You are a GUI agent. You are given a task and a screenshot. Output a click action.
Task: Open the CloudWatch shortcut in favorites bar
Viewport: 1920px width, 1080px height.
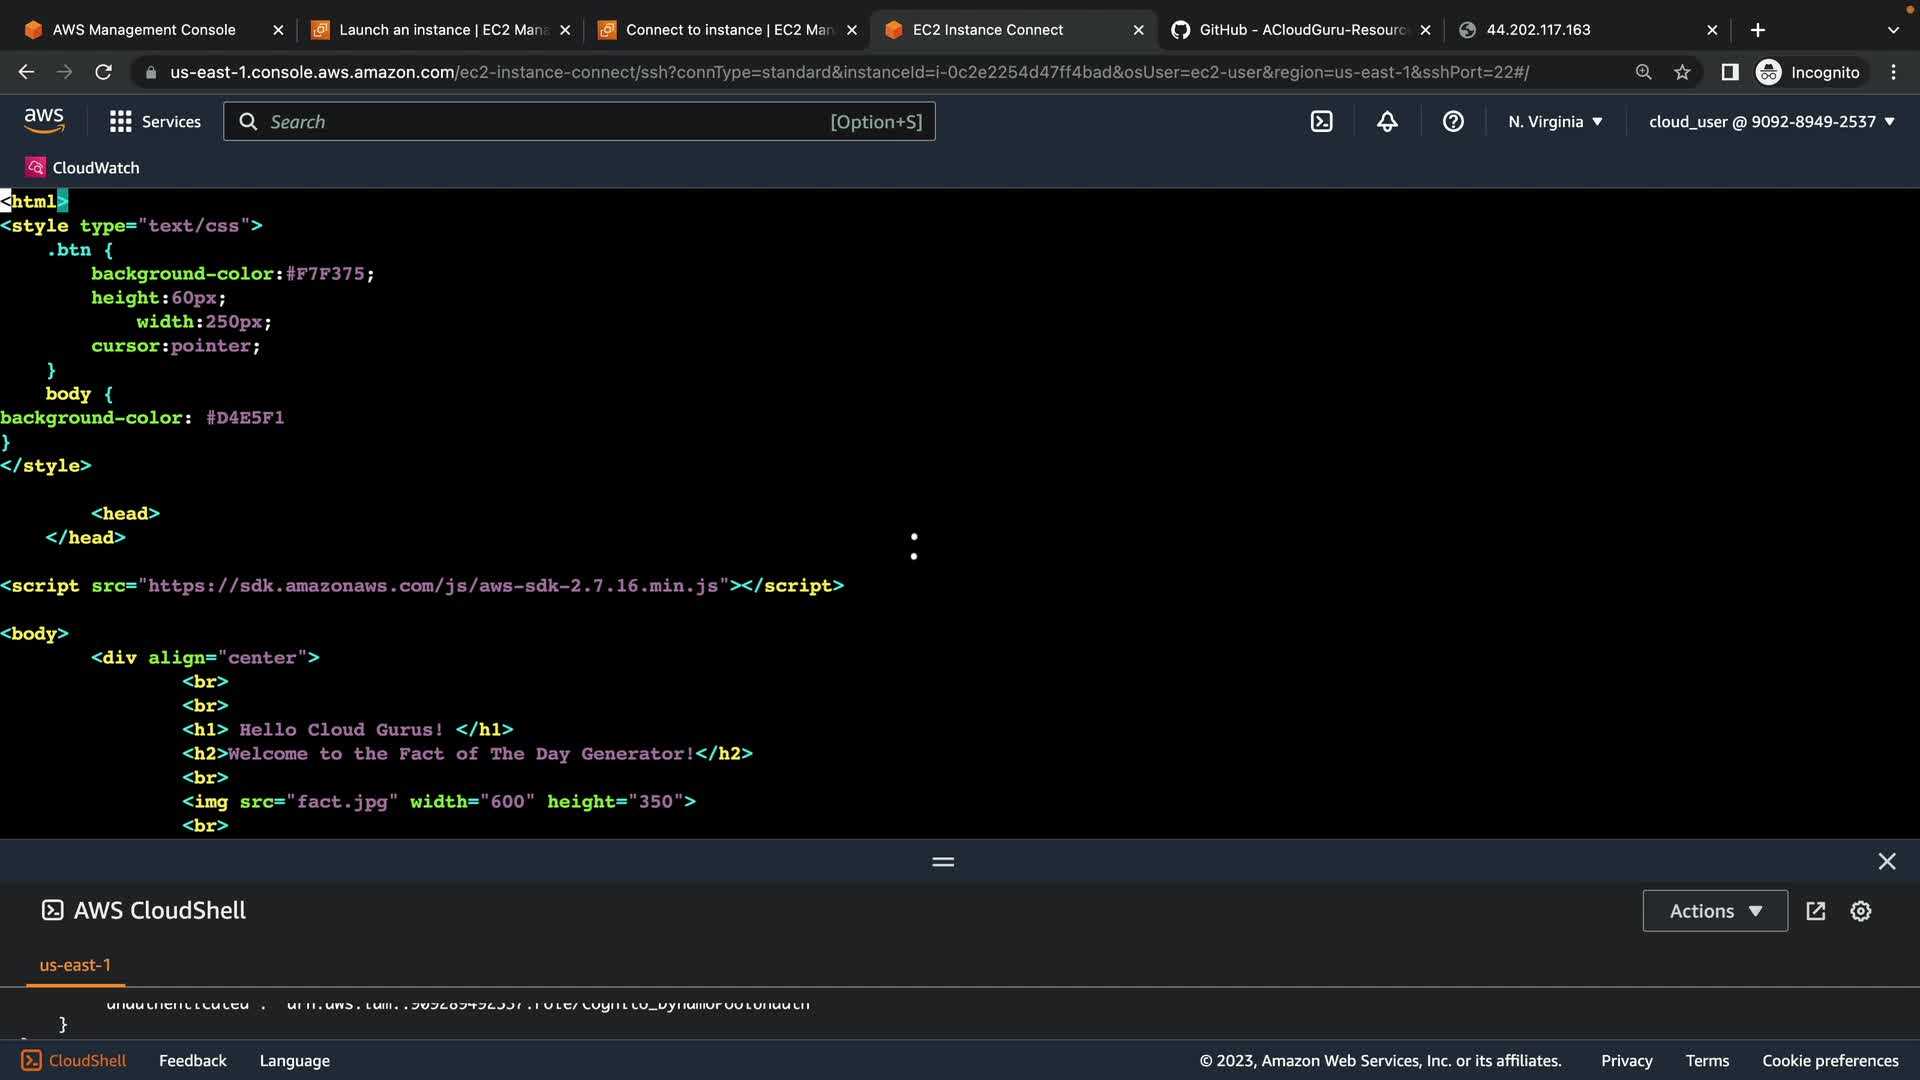[x=83, y=168]
